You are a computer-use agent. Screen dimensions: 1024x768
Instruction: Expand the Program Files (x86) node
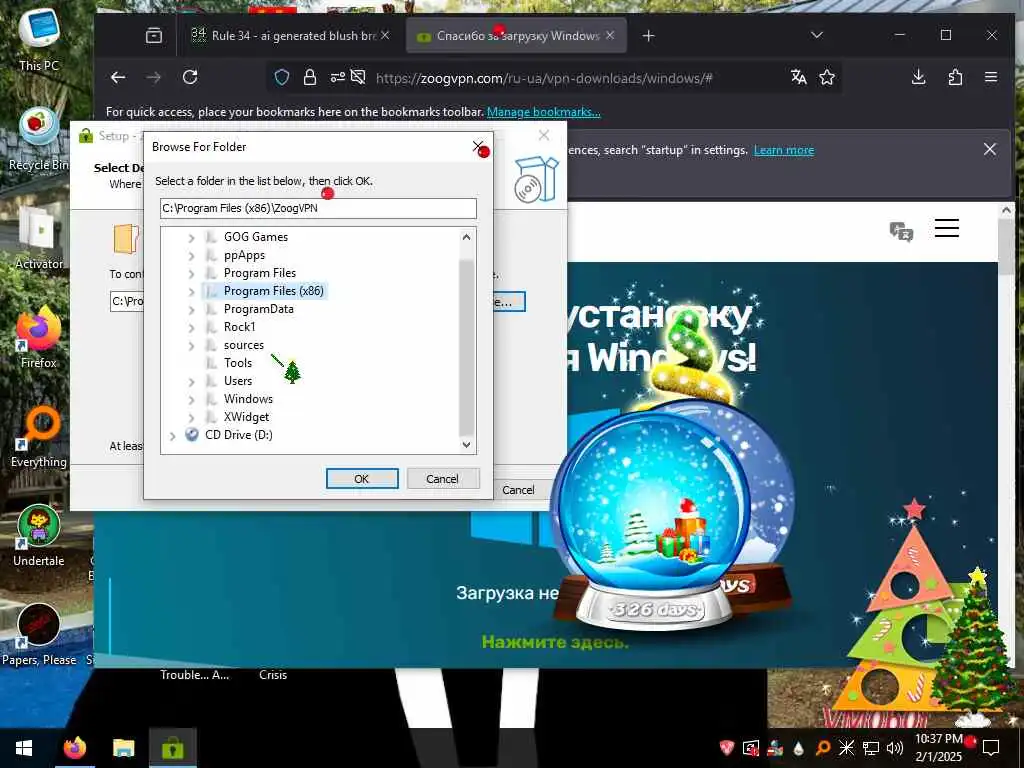tap(191, 291)
